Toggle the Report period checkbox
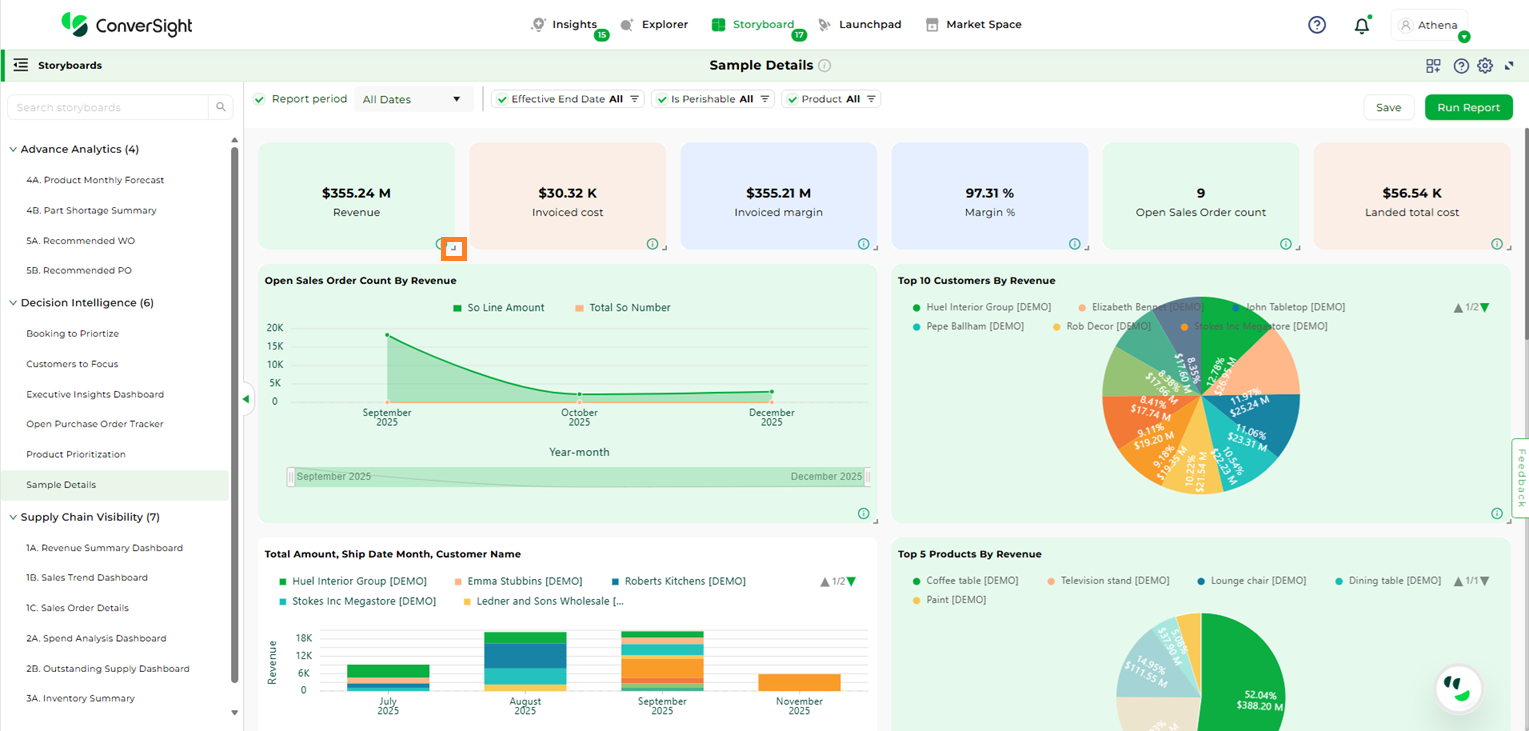 [260, 99]
